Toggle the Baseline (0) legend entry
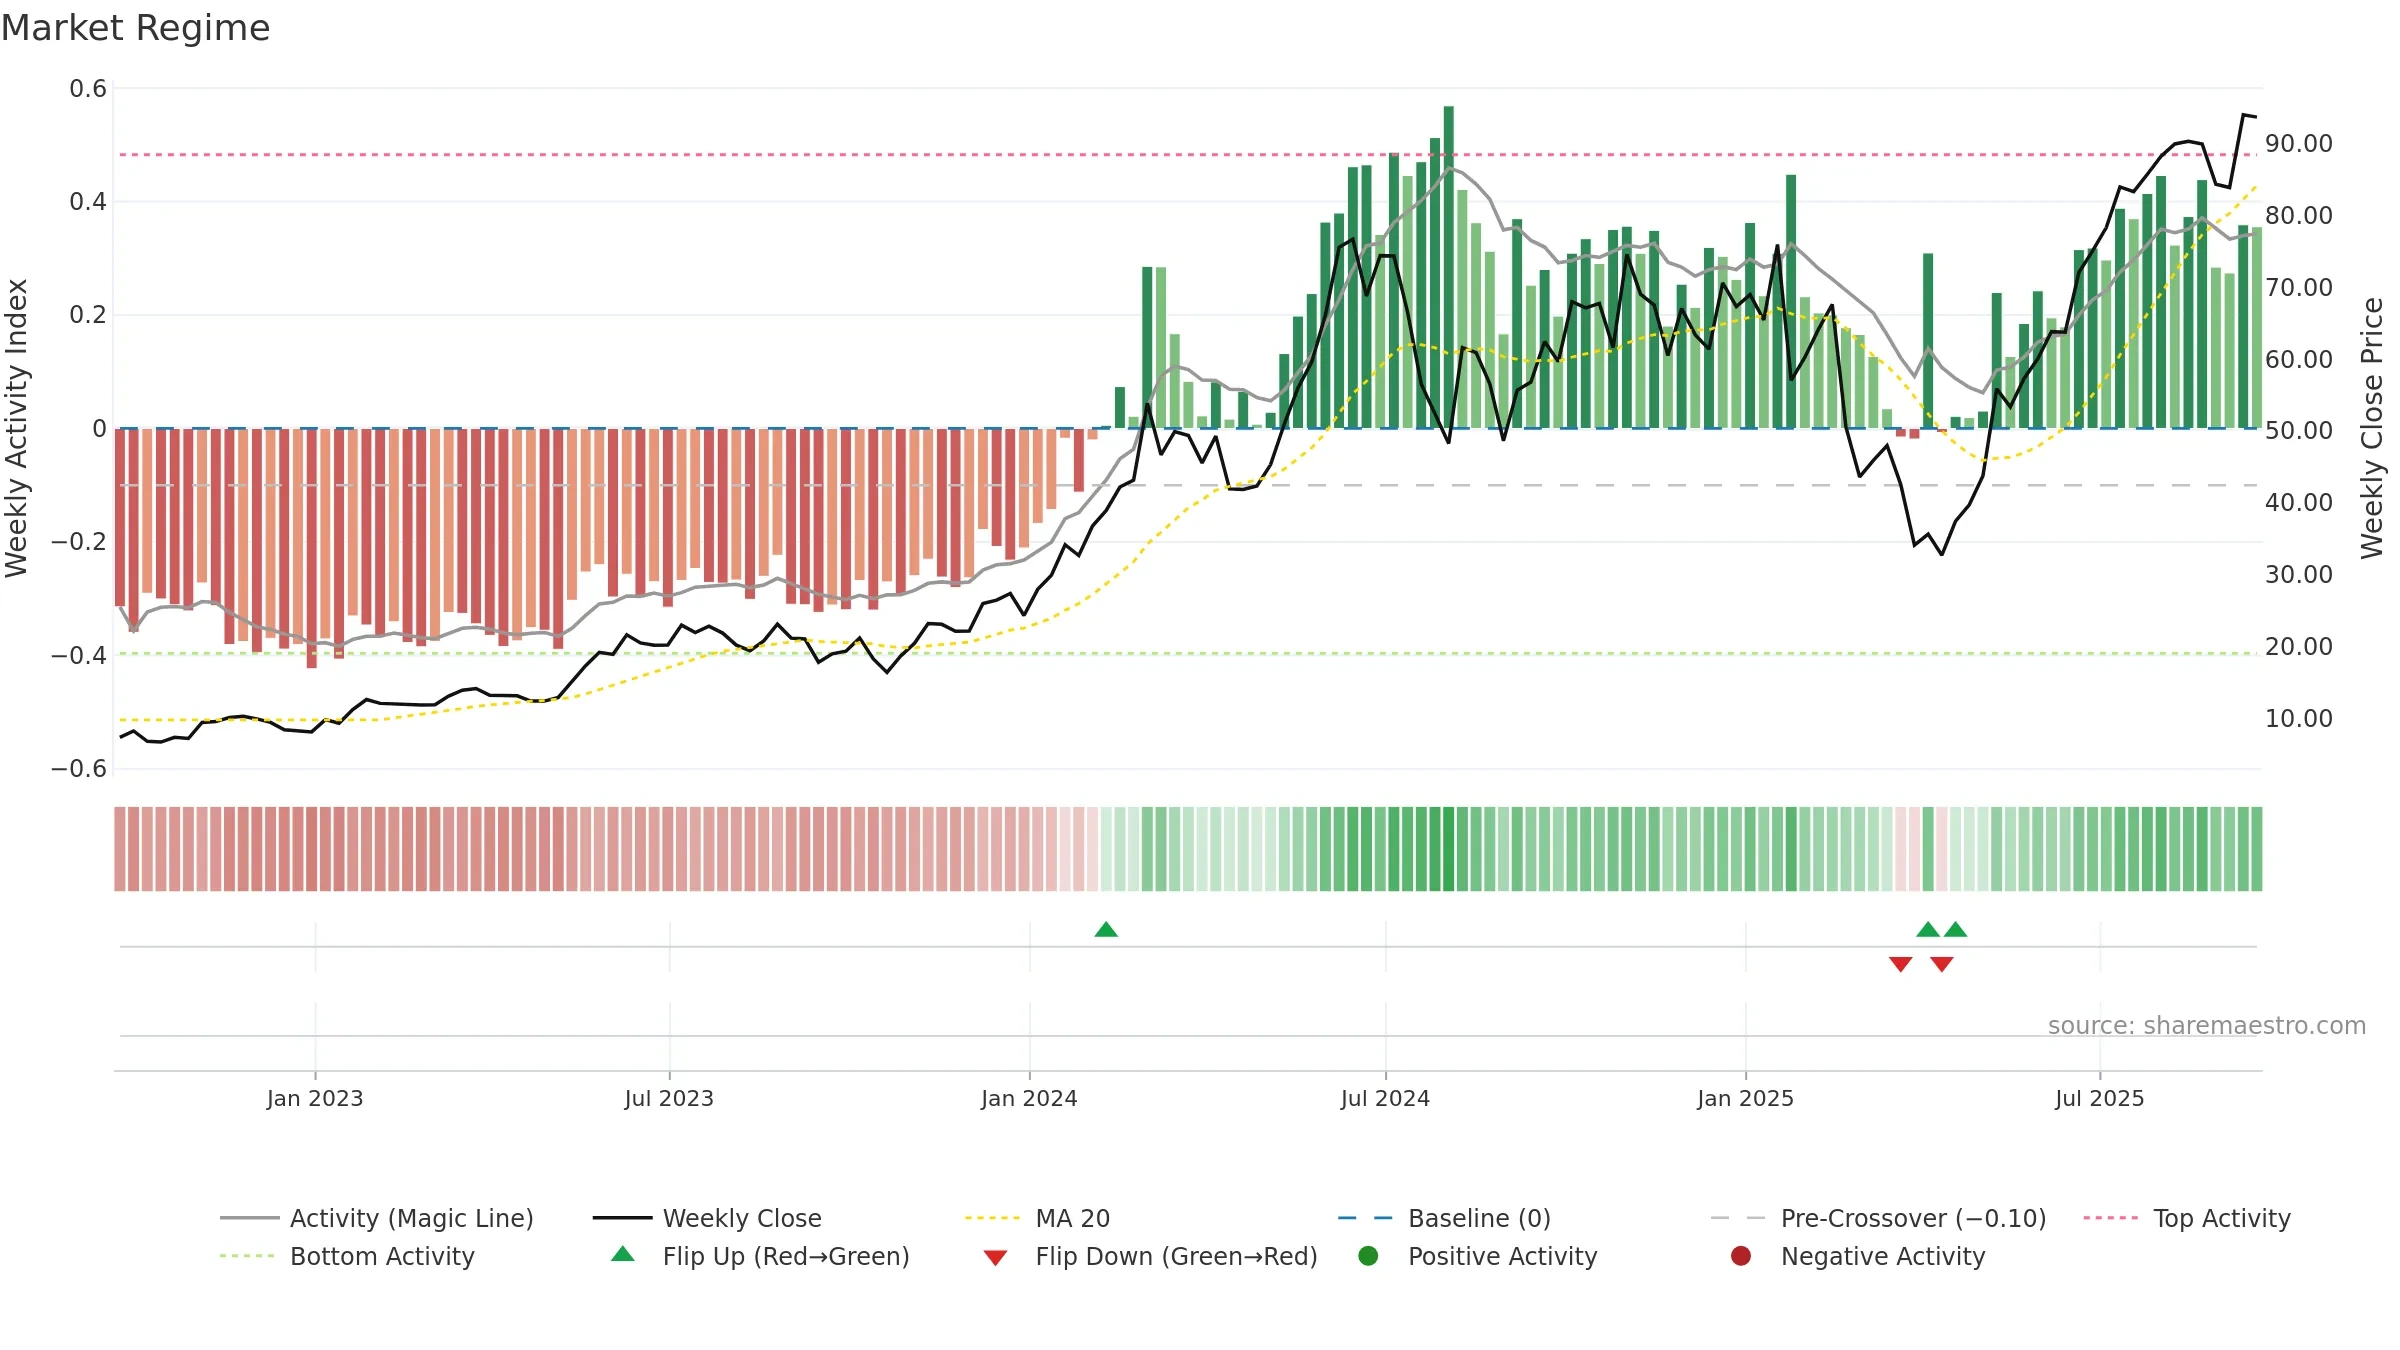 point(1444,1218)
